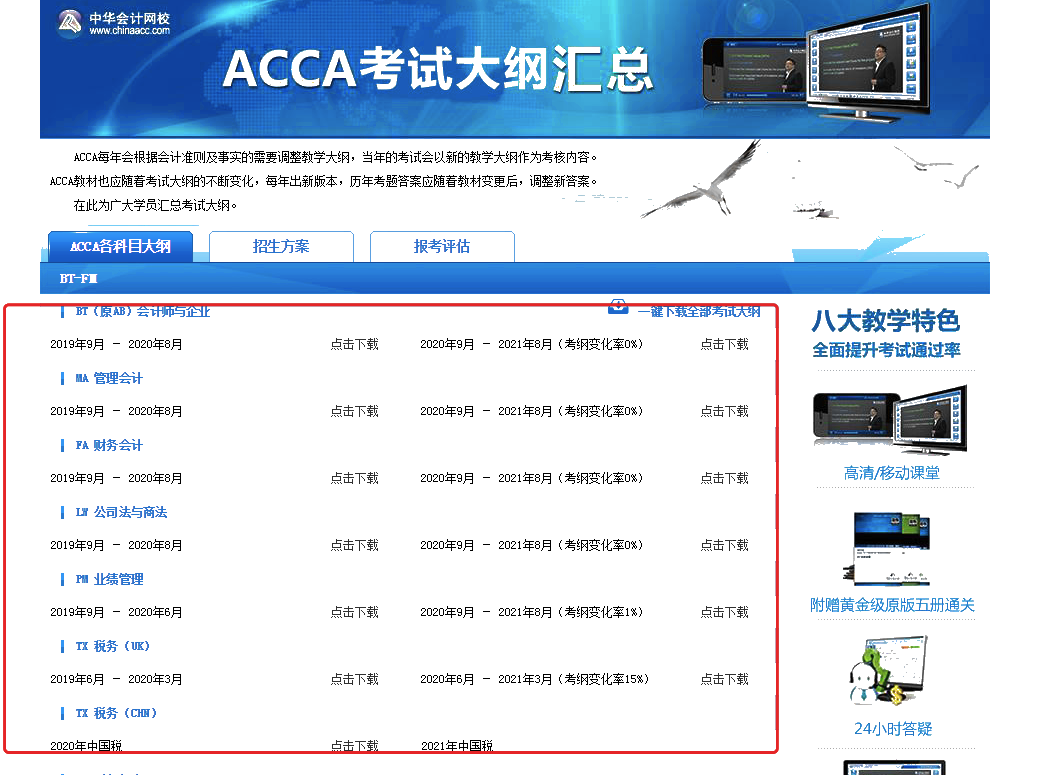Click the download icon beside 一键下载全部考试大纲

click(618, 307)
